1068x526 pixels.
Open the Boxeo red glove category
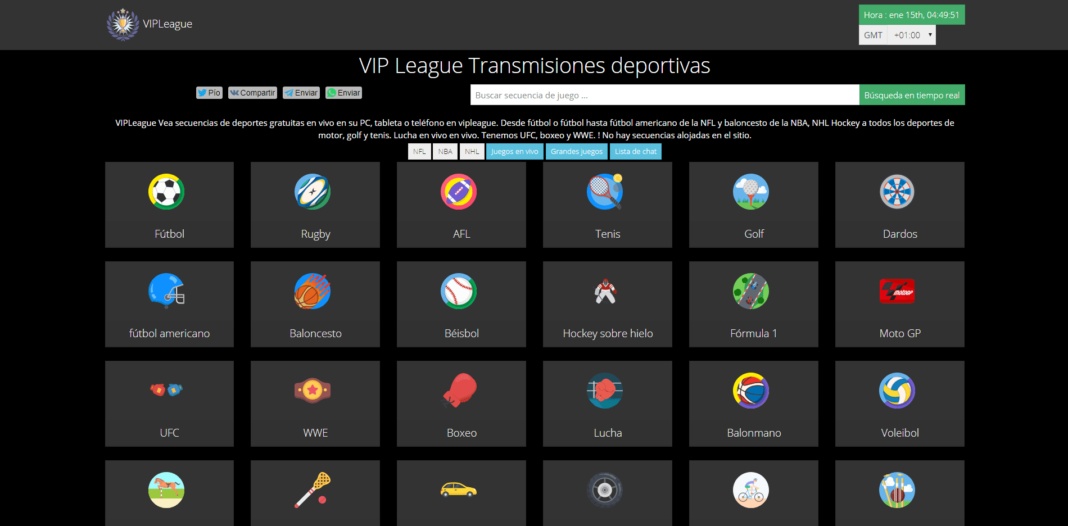pos(459,390)
